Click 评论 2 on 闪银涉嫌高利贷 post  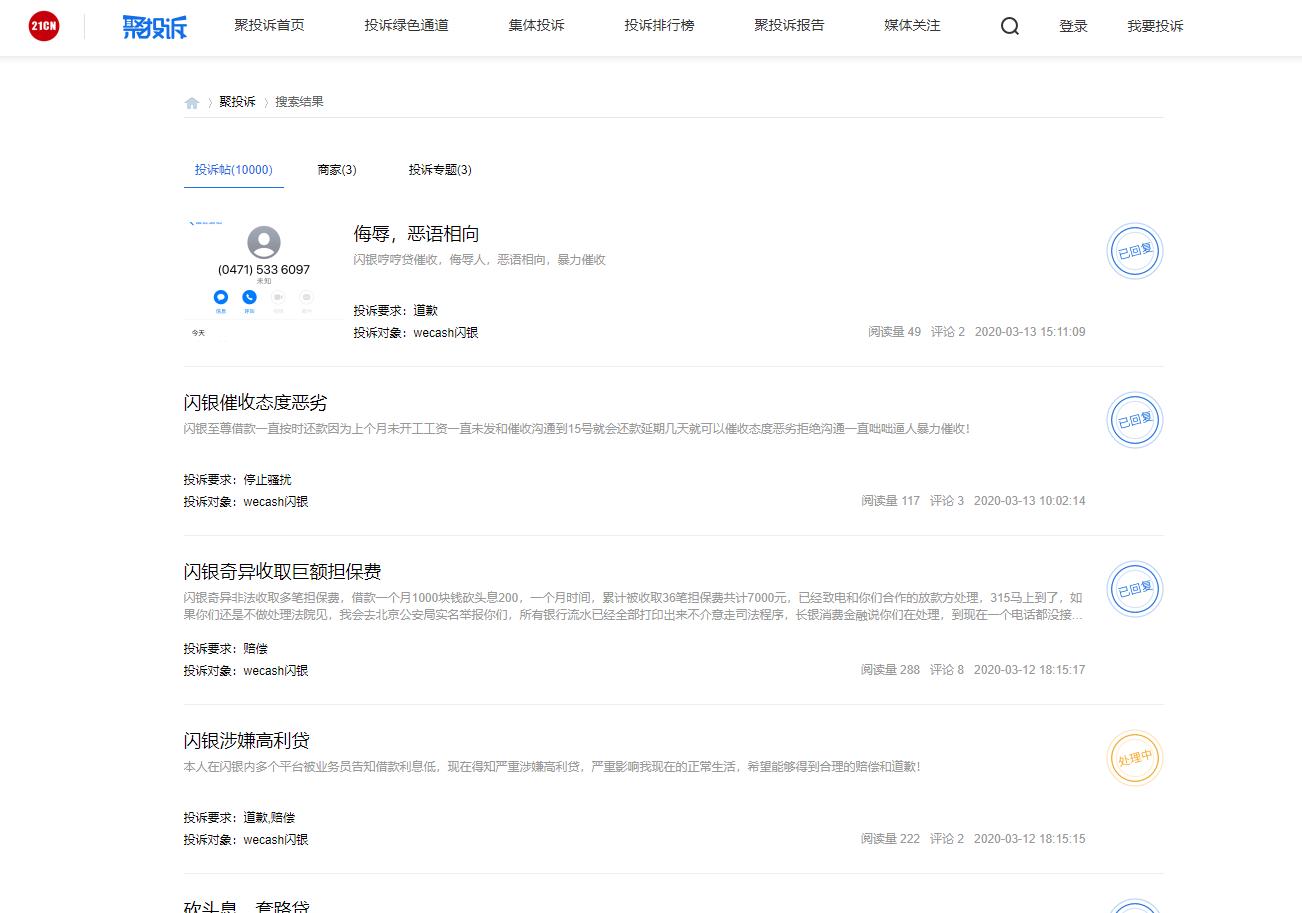tap(947, 839)
